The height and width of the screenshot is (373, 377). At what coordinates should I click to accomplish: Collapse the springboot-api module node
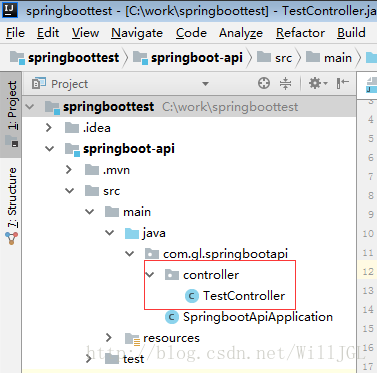(x=50, y=149)
